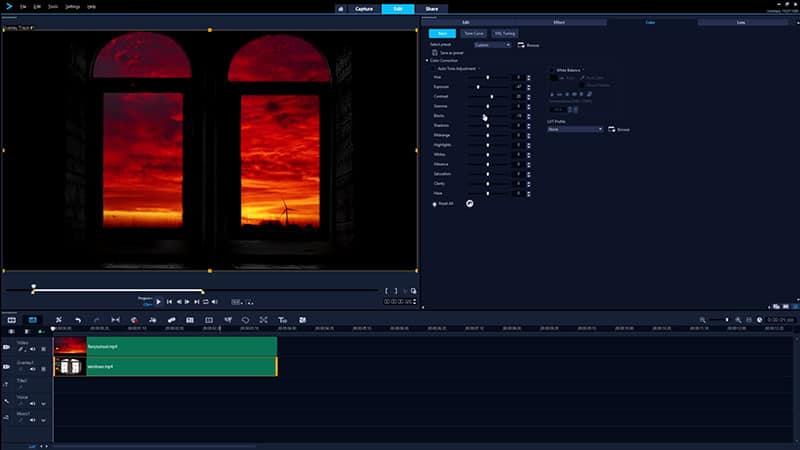Click the Exposure value stepper arrows
Viewport: 800px width, 450px height.
(529, 87)
